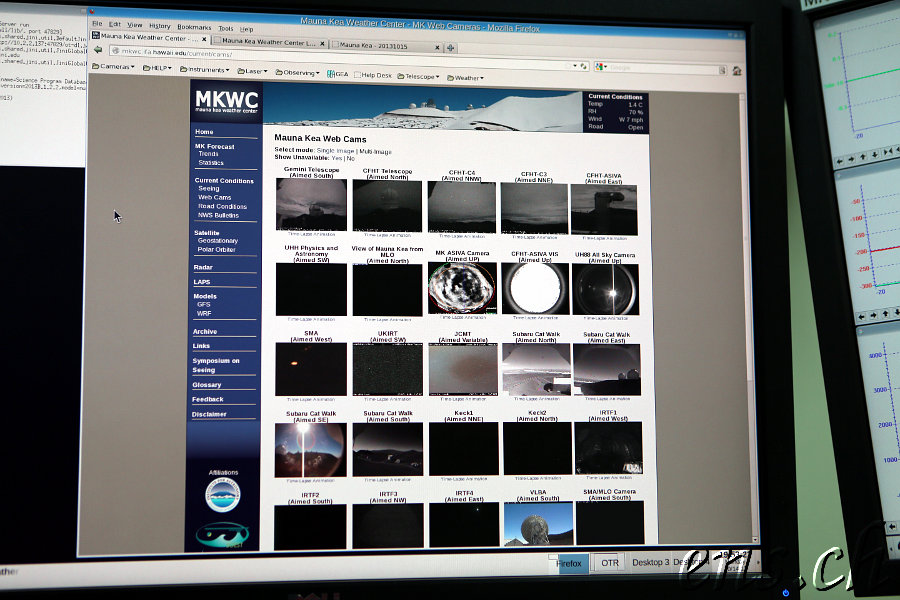
Task: Open the Subaru Cat Walk Aimed North image
Action: [x=536, y=370]
